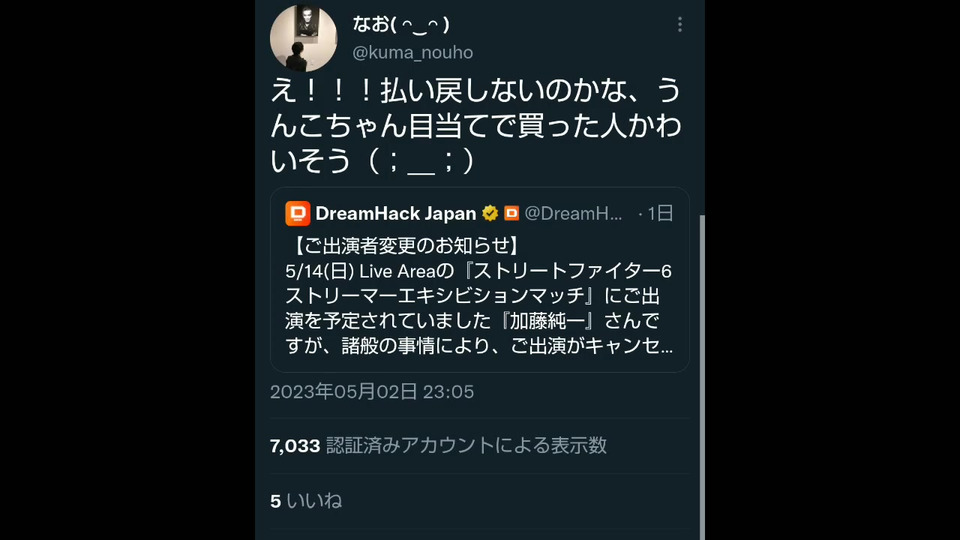Click the DreamHack Japan account name
Screen dimensions: 960x540
(x=395, y=213)
